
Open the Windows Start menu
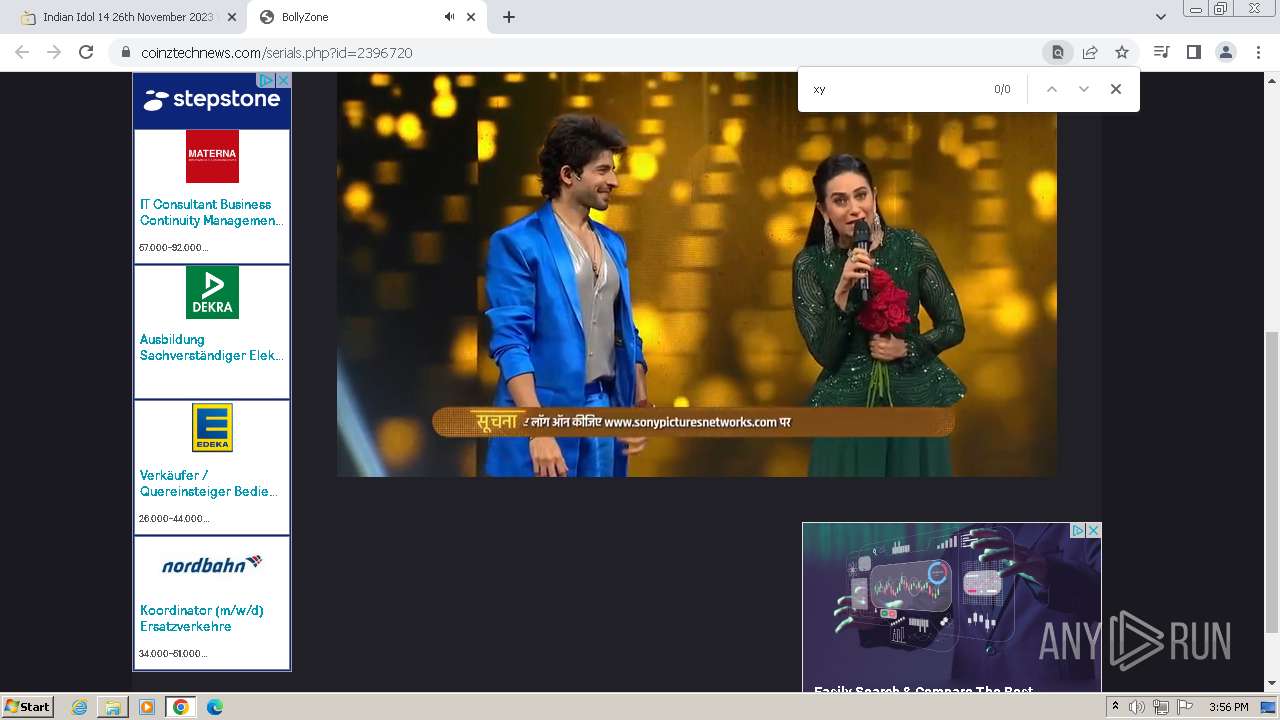(x=28, y=707)
